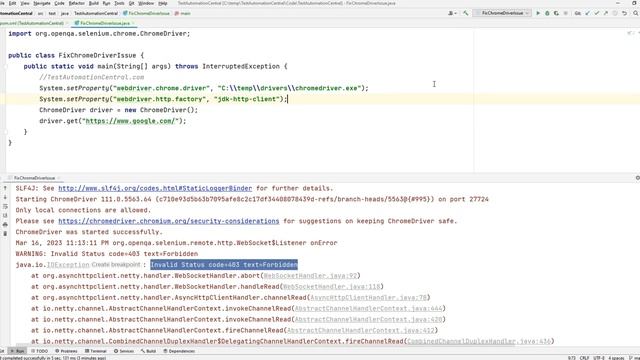Click the 'java' breadcrumb in navigation bar

(x=65, y=13)
